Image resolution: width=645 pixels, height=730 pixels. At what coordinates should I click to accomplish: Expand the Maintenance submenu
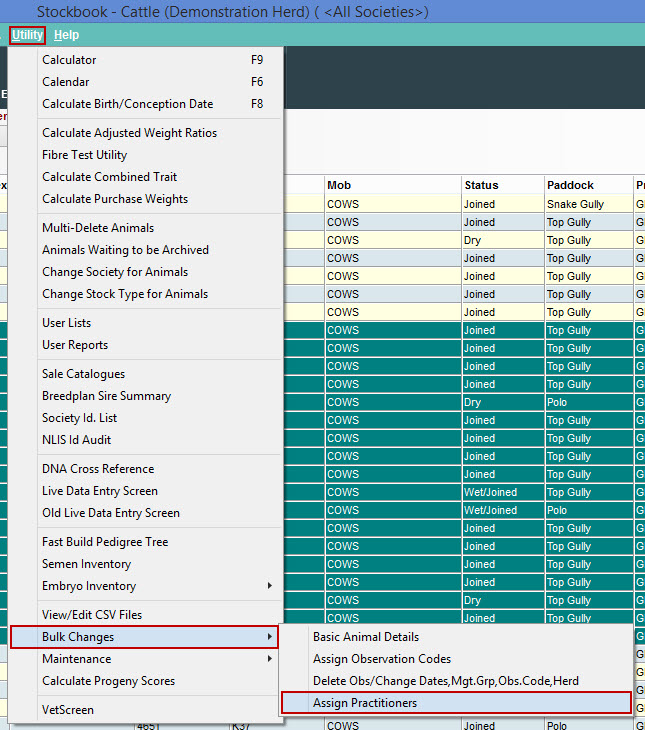click(145, 659)
